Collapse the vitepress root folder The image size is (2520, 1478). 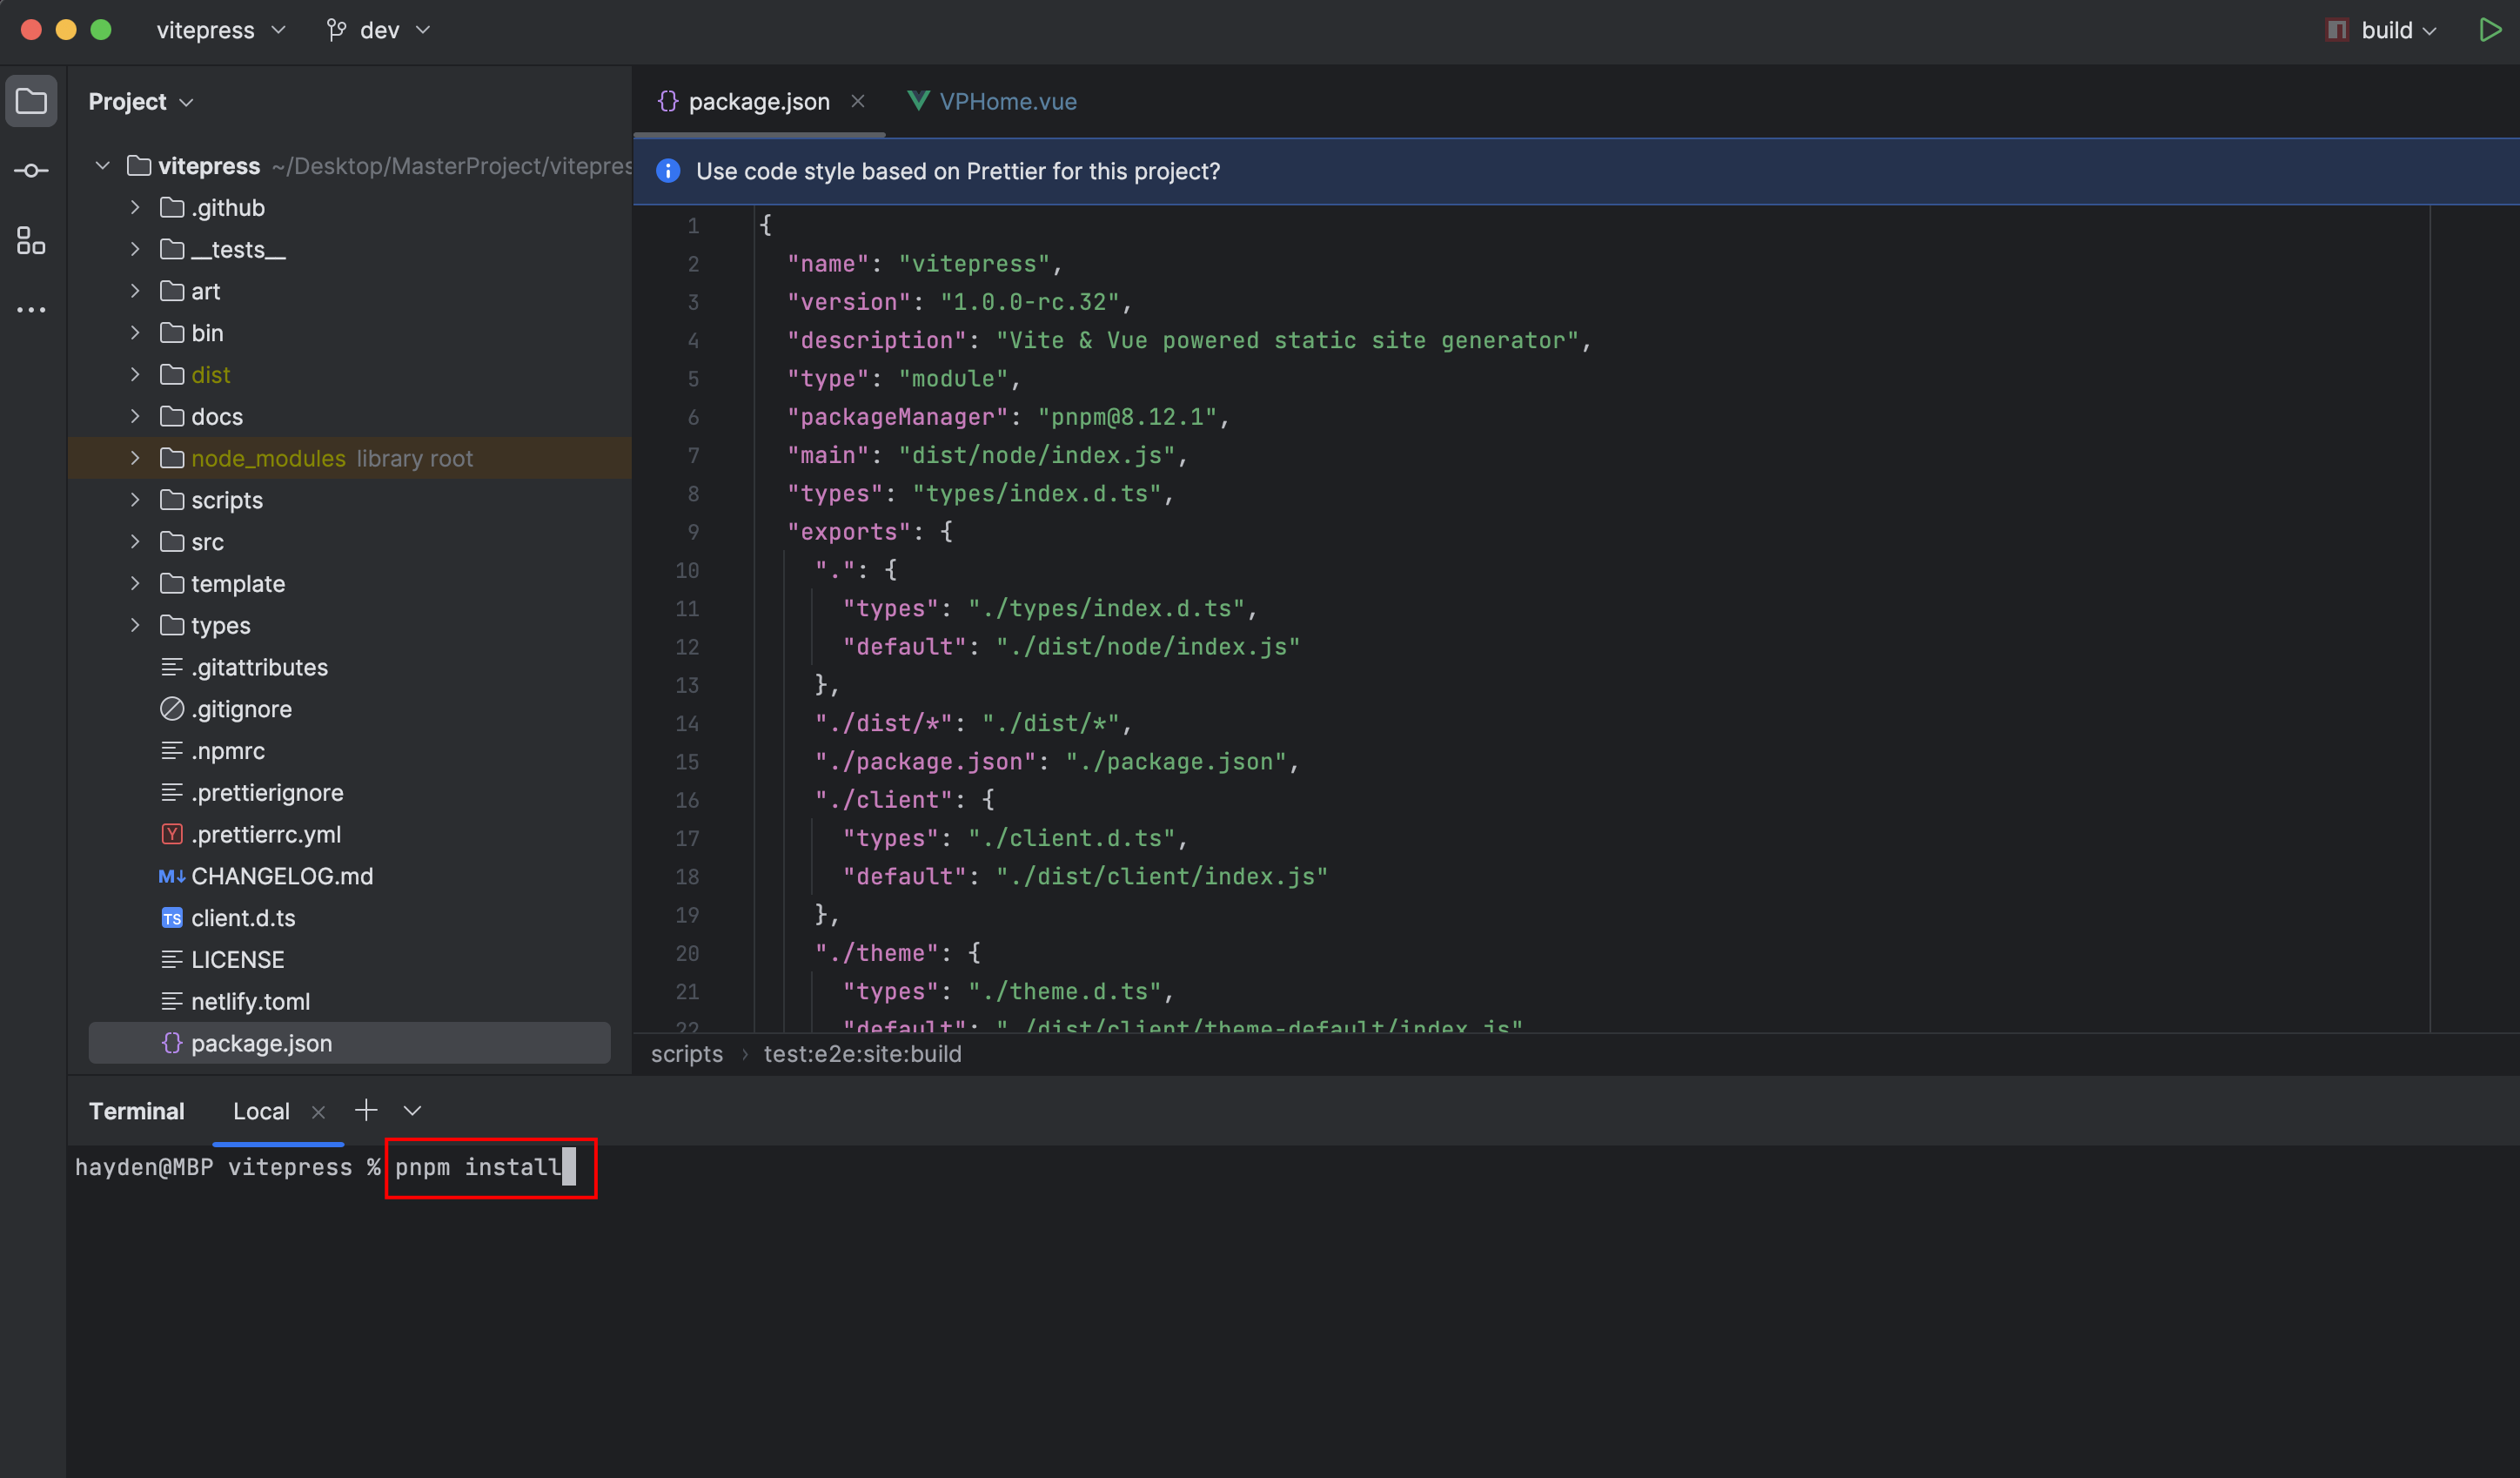coord(102,166)
